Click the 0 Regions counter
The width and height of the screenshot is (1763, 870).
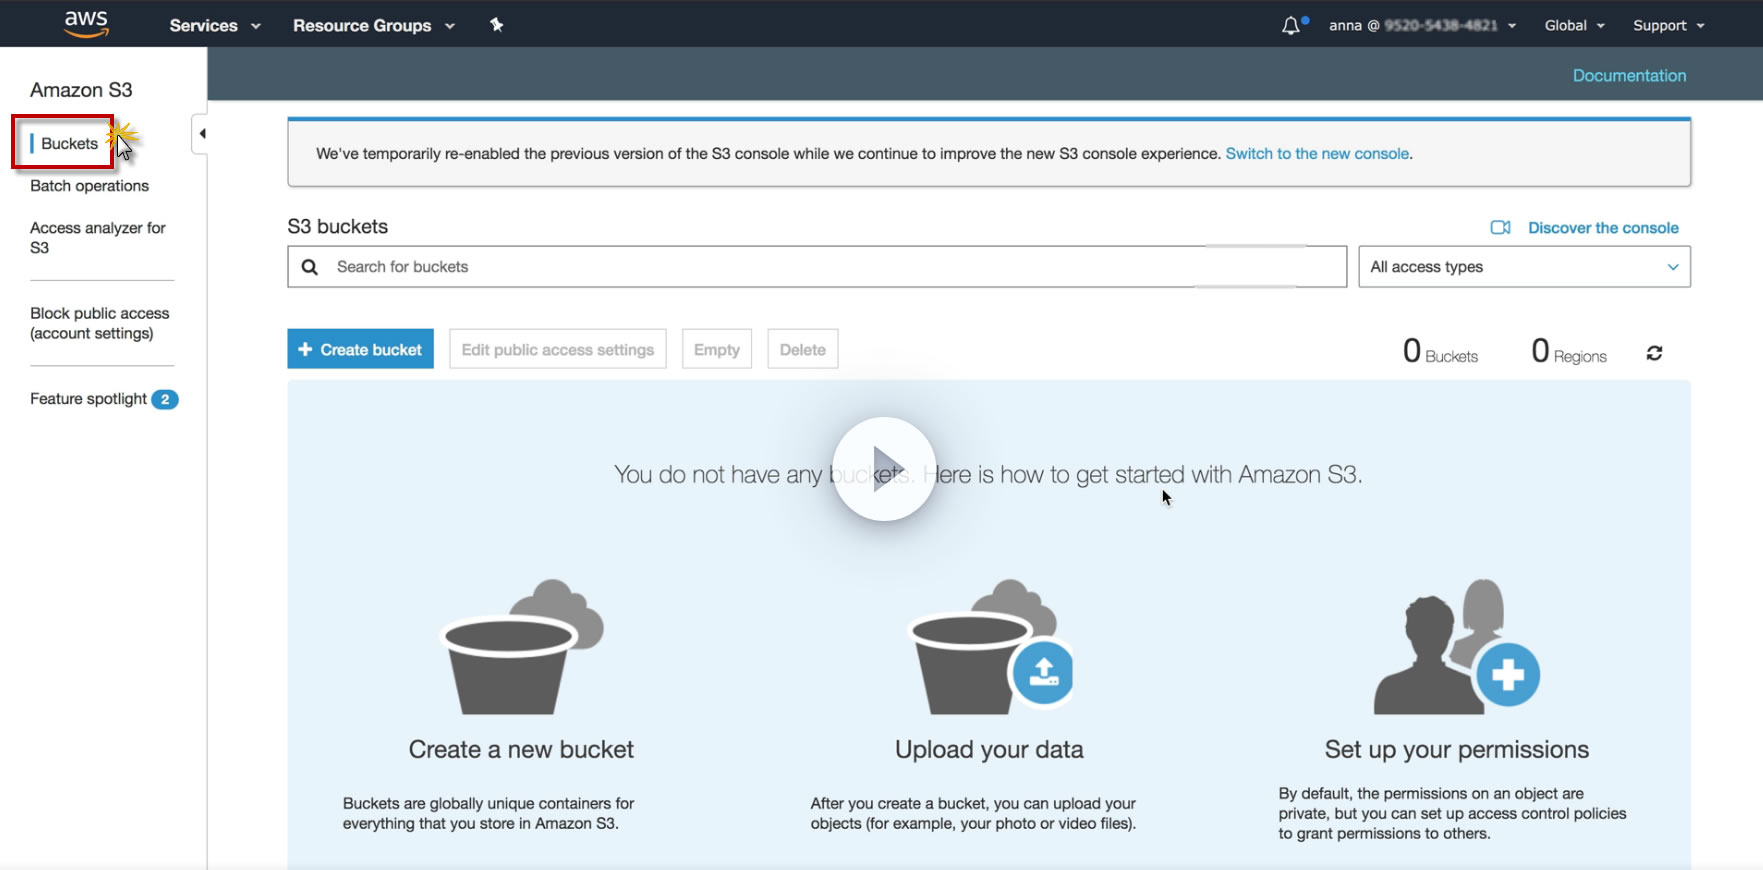click(1569, 351)
